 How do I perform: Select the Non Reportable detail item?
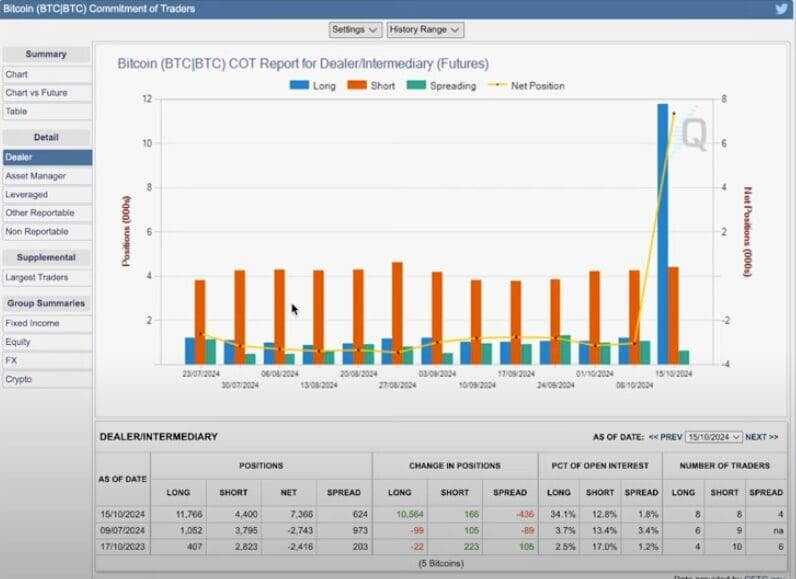pyautogui.click(x=47, y=231)
